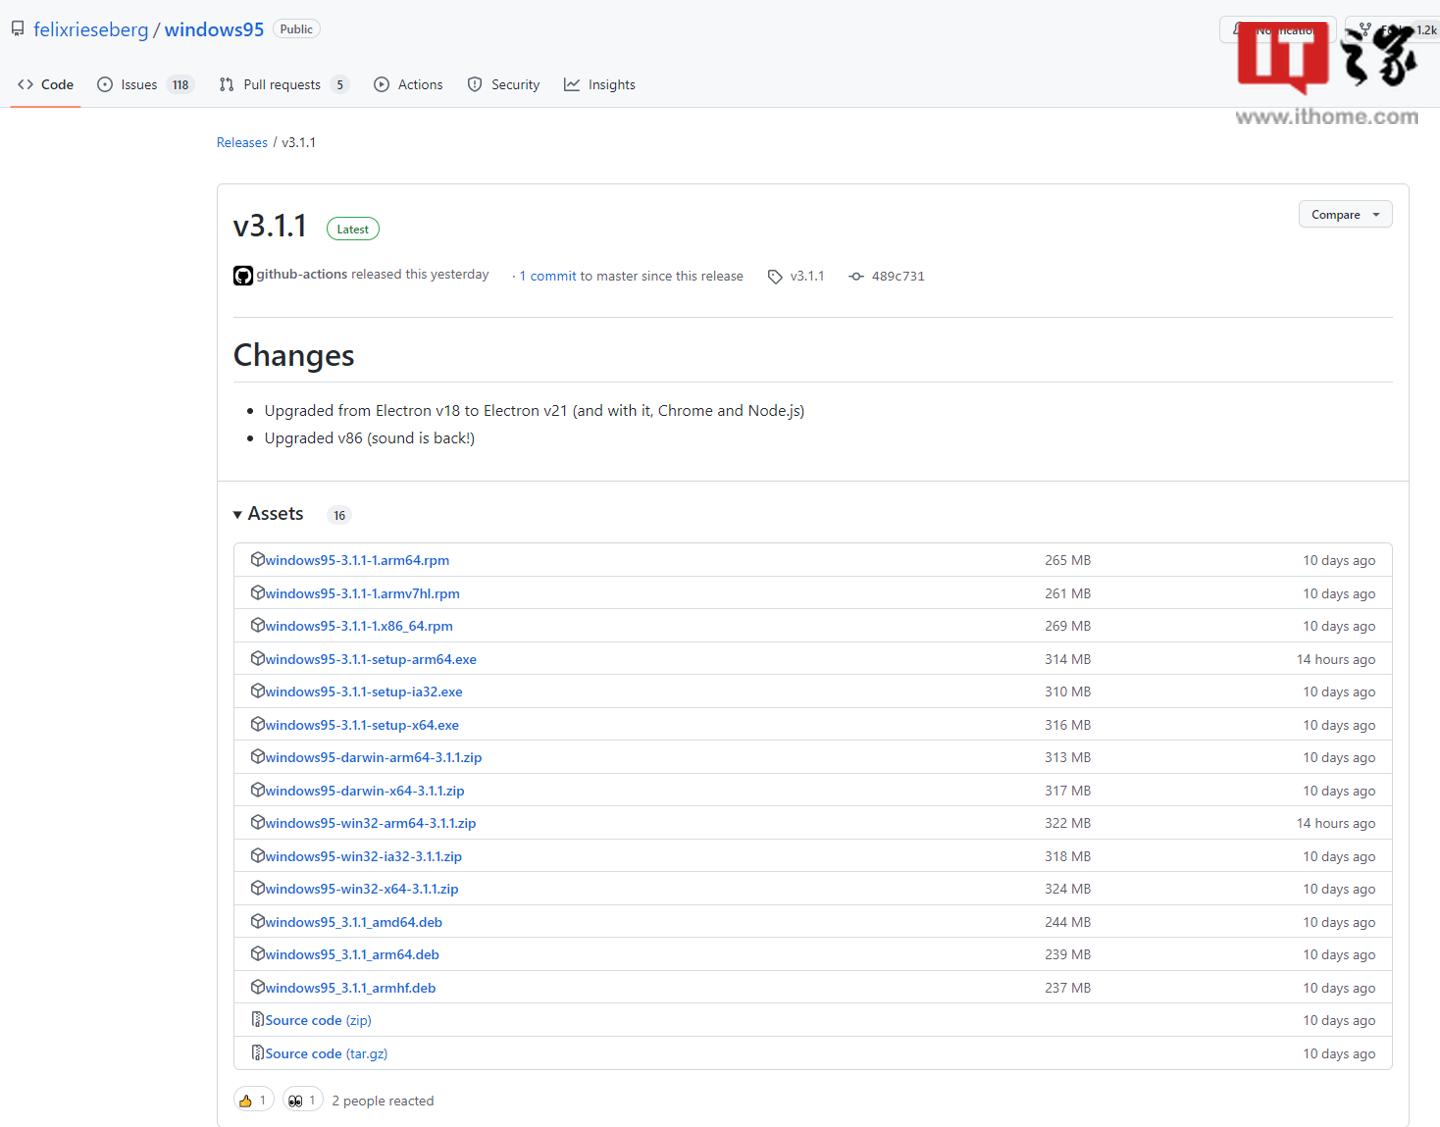Click the Issues circle icon
This screenshot has width=1440, height=1127.
click(x=106, y=84)
